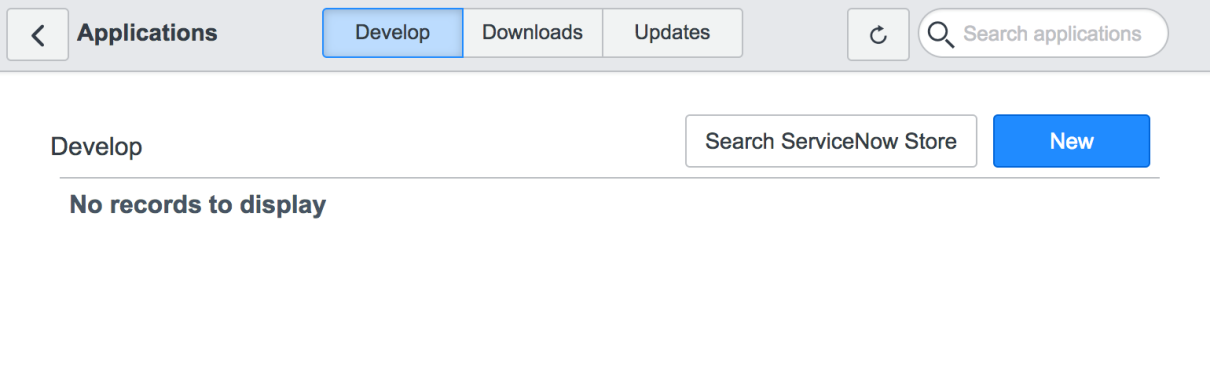
Task: Reload the list via circular arrow icon
Action: coord(878,34)
